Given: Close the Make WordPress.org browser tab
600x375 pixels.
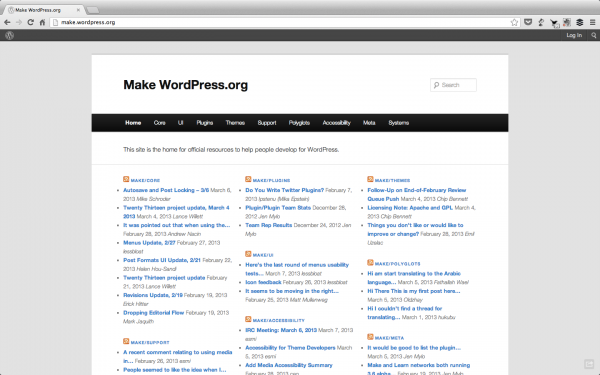Looking at the screenshot, I should (78, 10).
